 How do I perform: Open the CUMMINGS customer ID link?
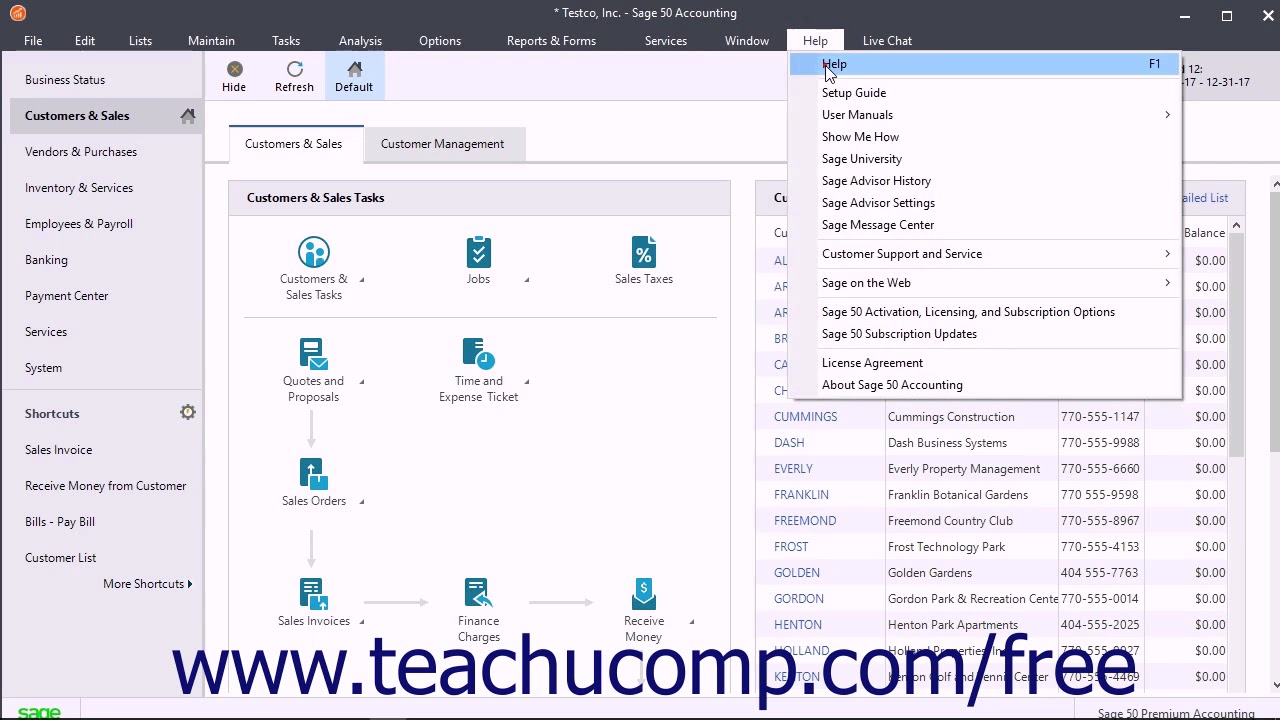[805, 417]
